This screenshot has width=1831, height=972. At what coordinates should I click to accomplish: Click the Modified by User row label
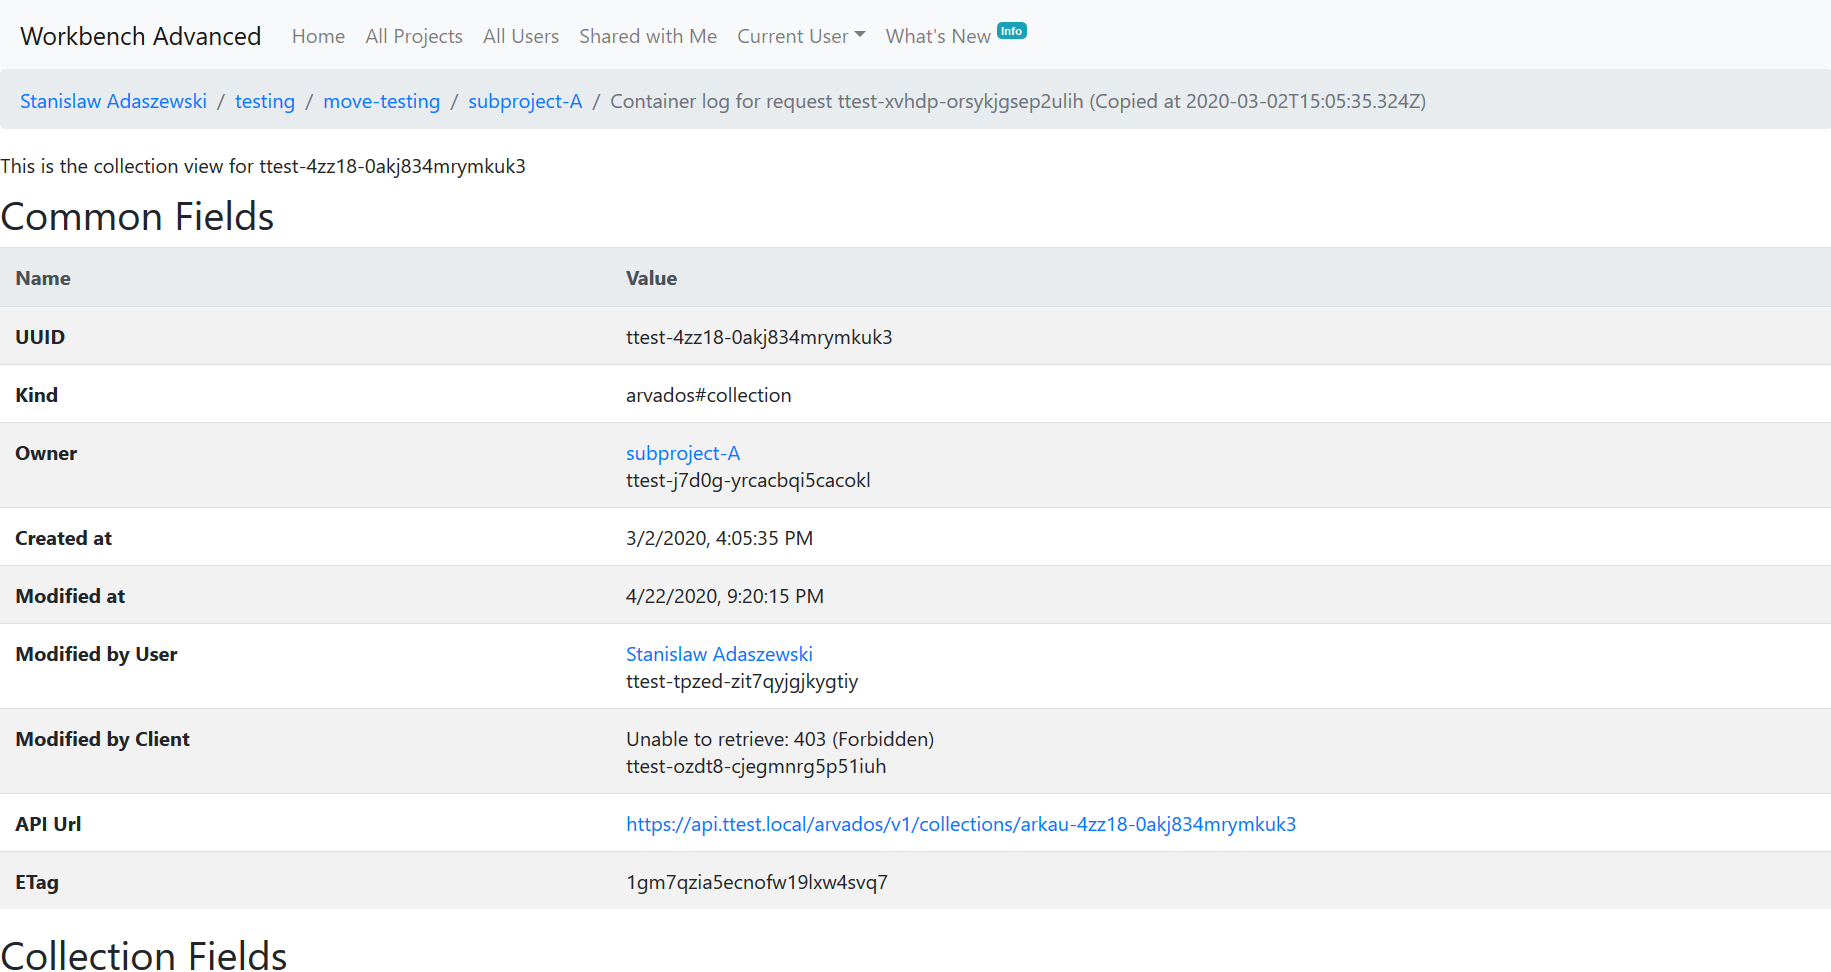(96, 654)
